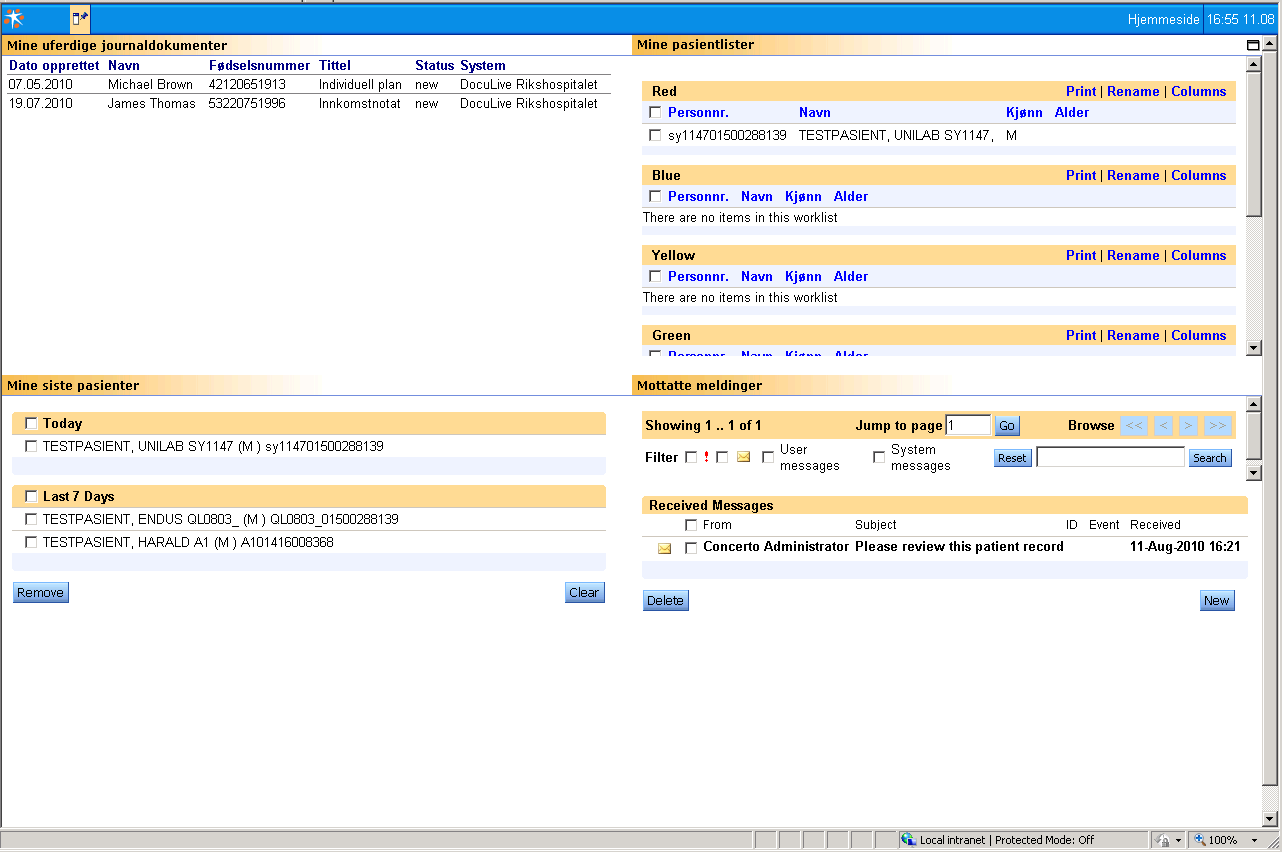Image resolution: width=1282 pixels, height=852 pixels.
Task: Go to last page with >> button
Action: pyautogui.click(x=1218, y=425)
